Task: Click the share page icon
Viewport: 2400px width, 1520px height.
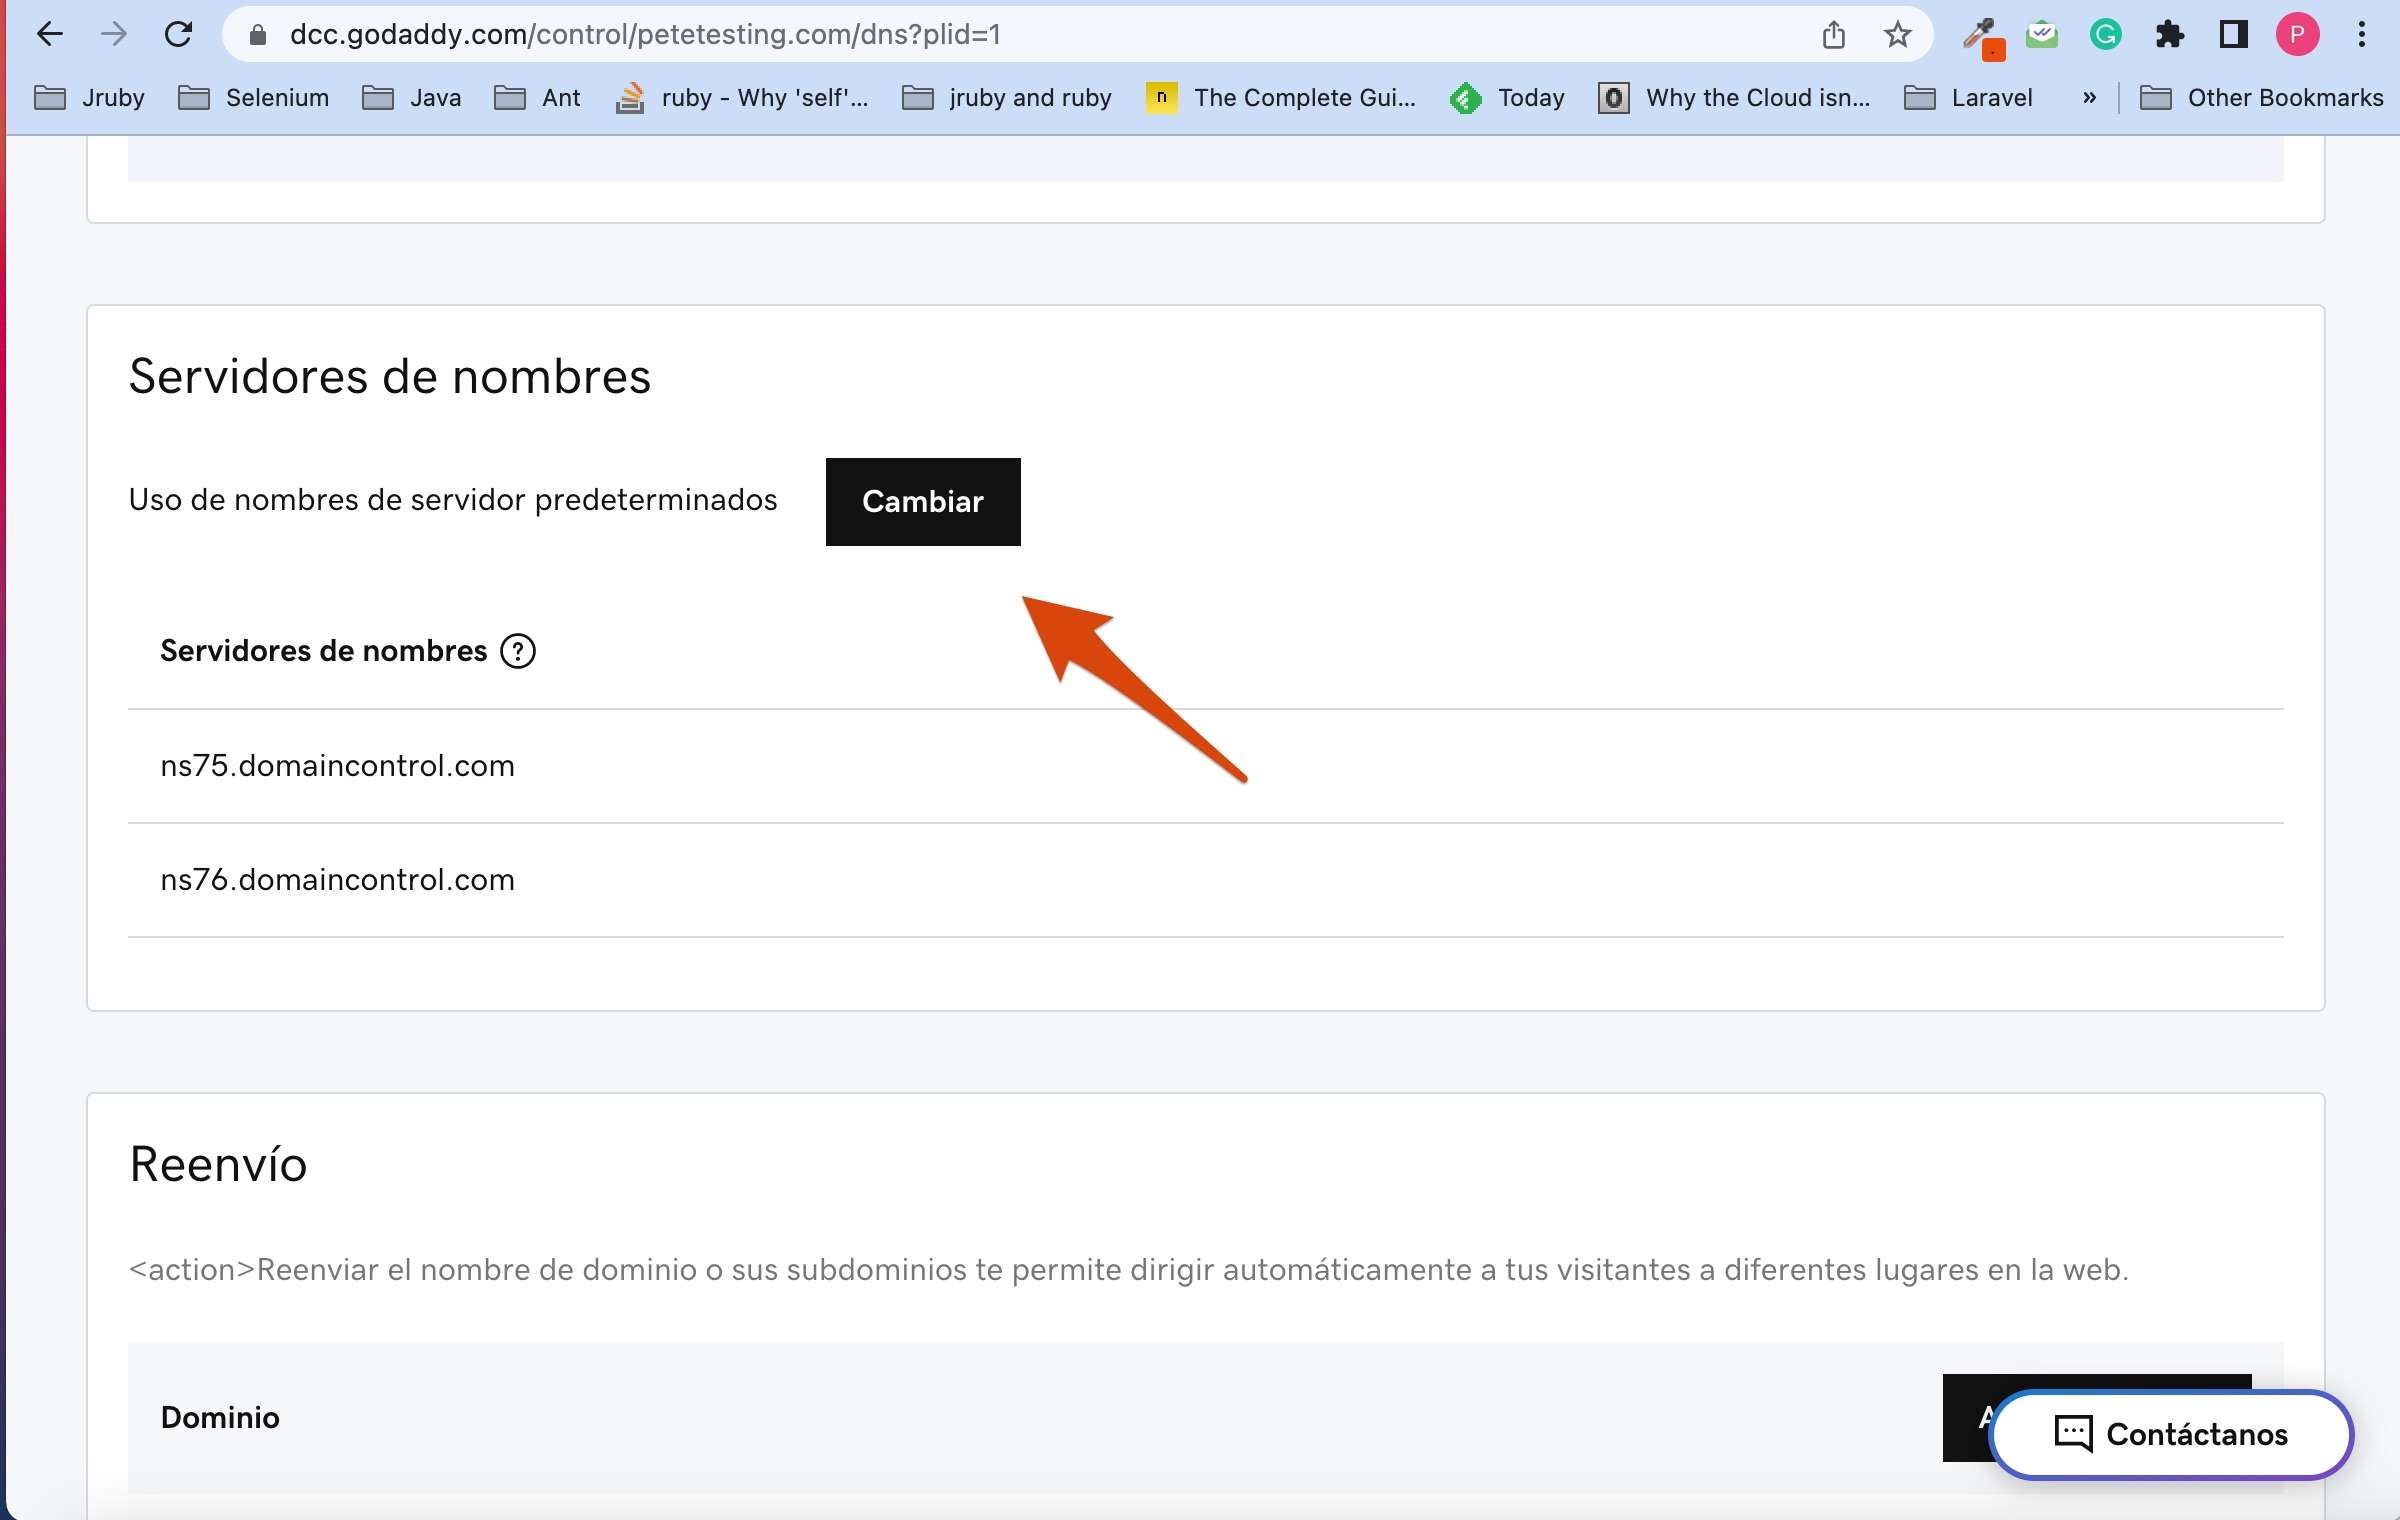Action: tap(1833, 35)
